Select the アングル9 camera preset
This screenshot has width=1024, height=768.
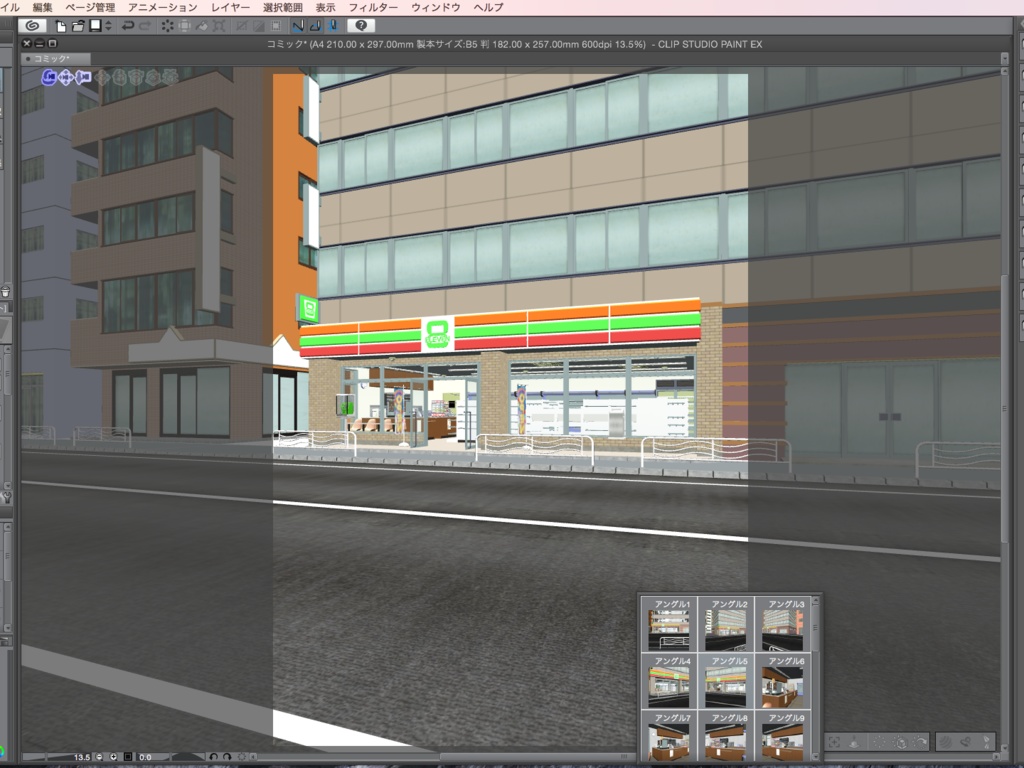point(782,736)
